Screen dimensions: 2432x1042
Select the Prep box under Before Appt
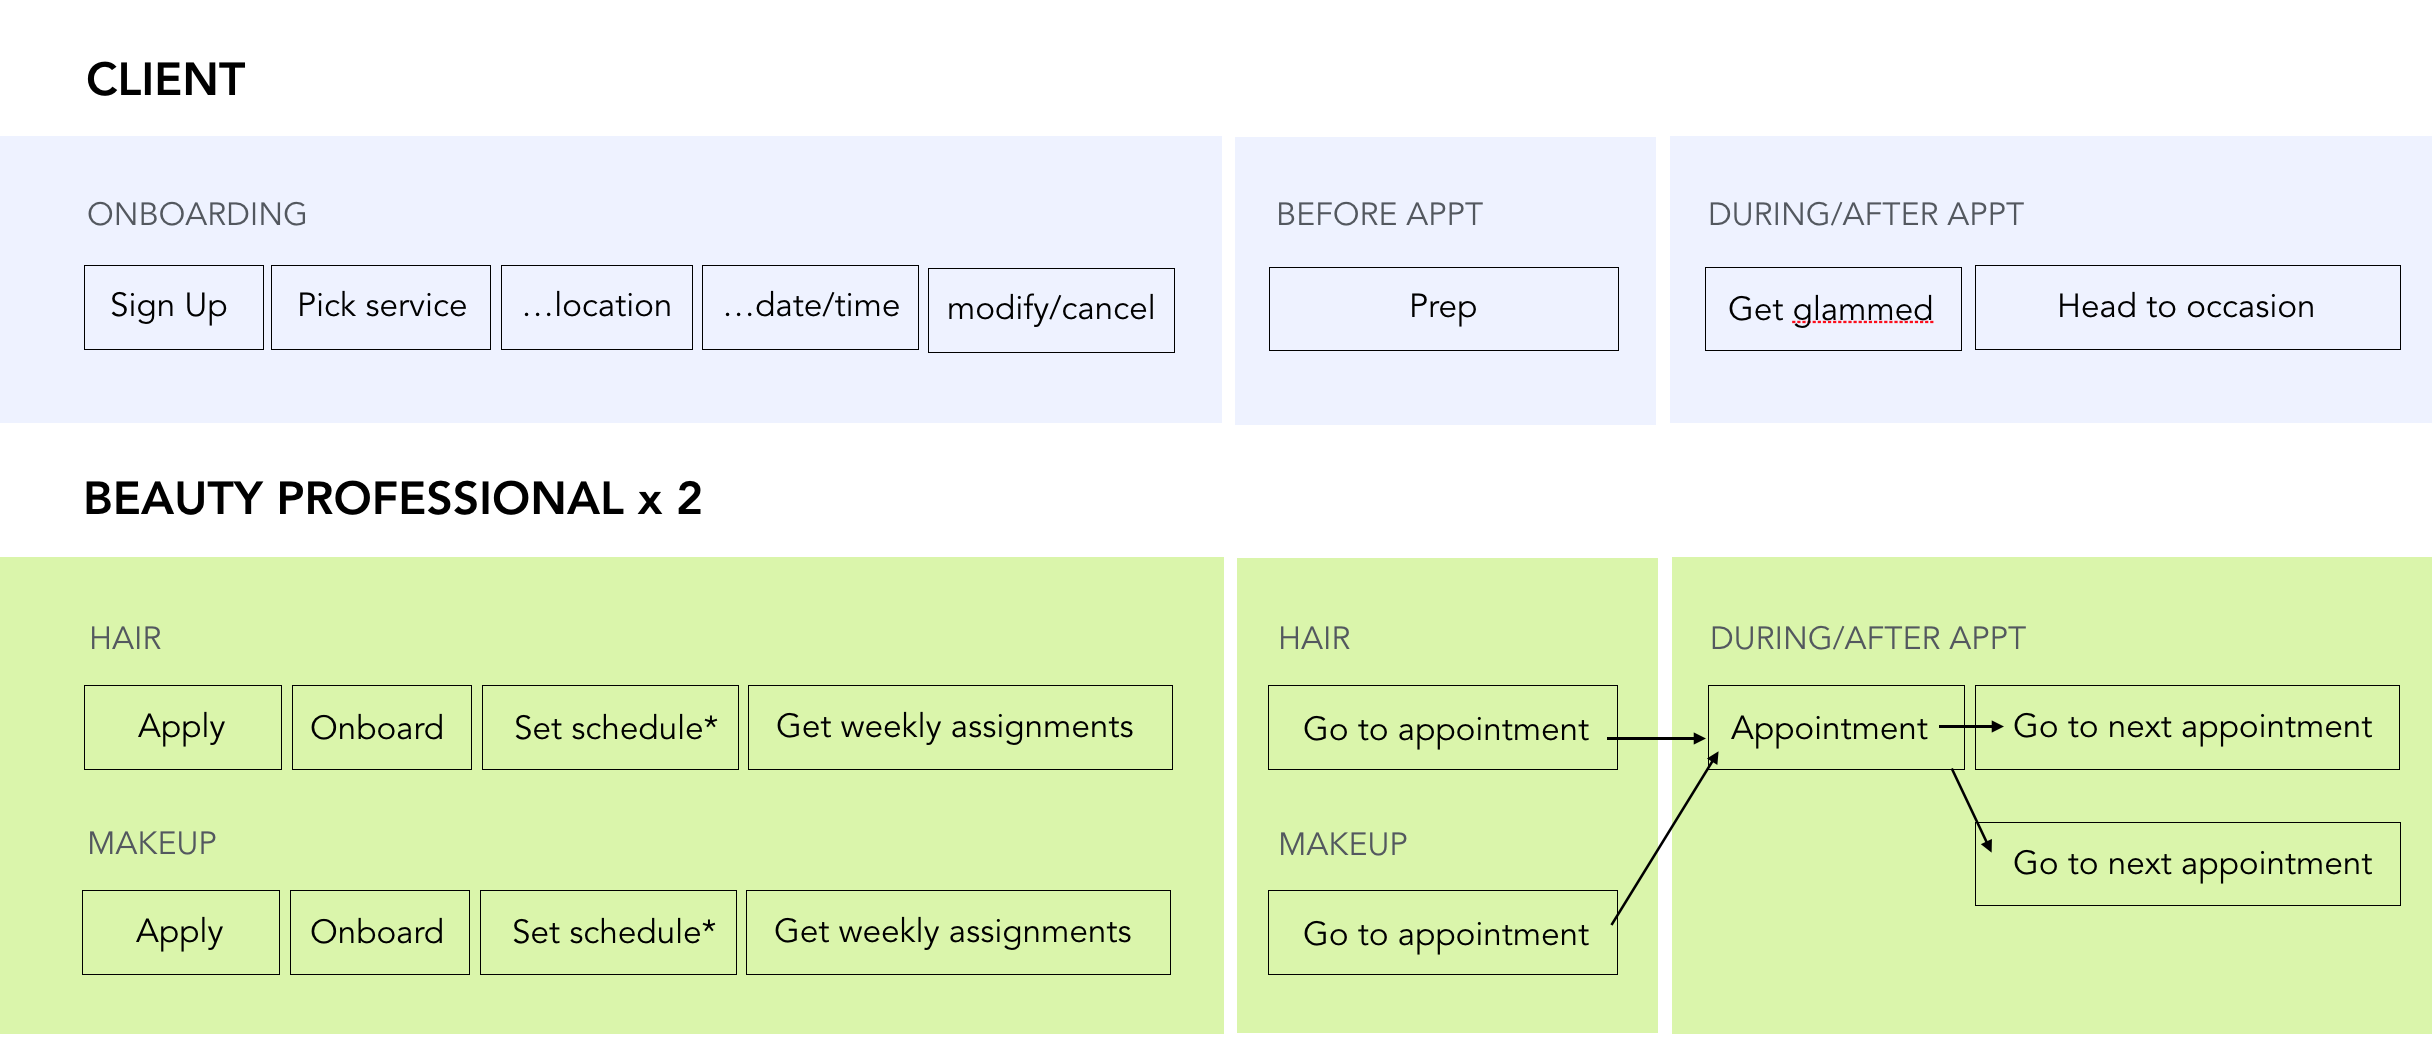(x=1444, y=308)
